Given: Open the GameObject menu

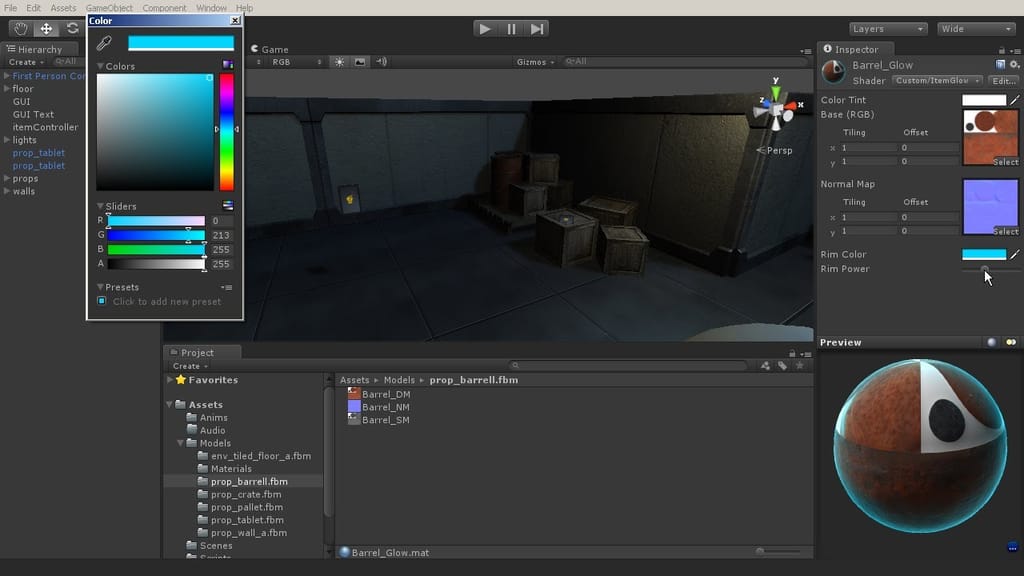Looking at the screenshot, I should click(x=109, y=8).
